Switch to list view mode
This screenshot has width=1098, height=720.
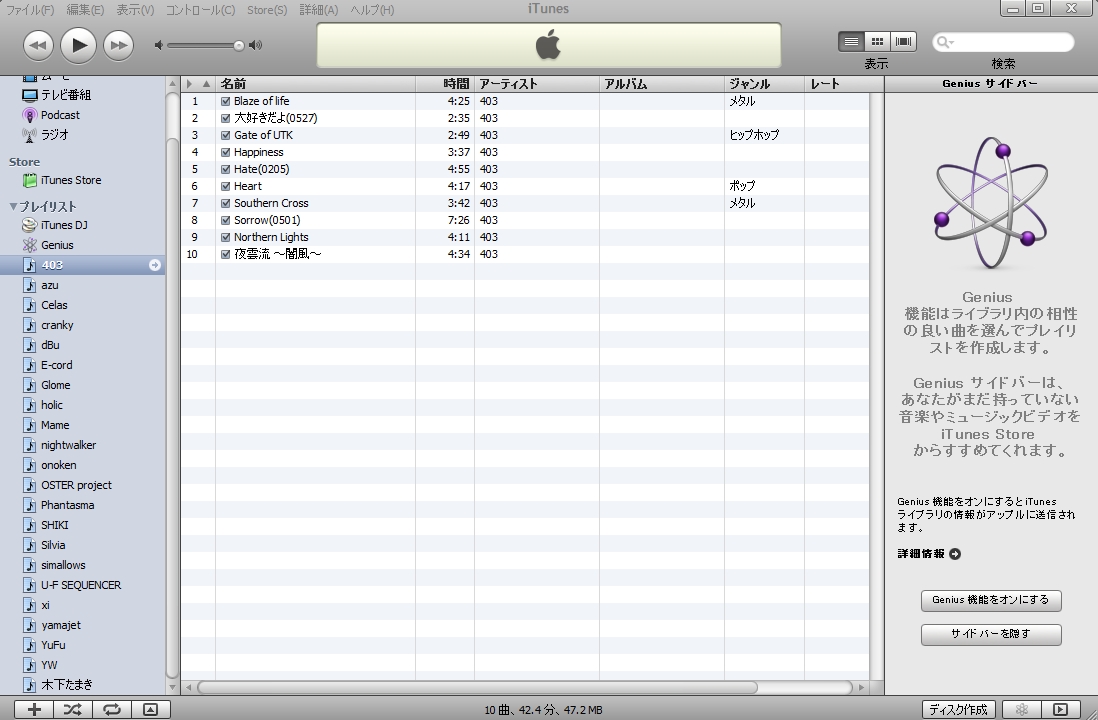851,42
